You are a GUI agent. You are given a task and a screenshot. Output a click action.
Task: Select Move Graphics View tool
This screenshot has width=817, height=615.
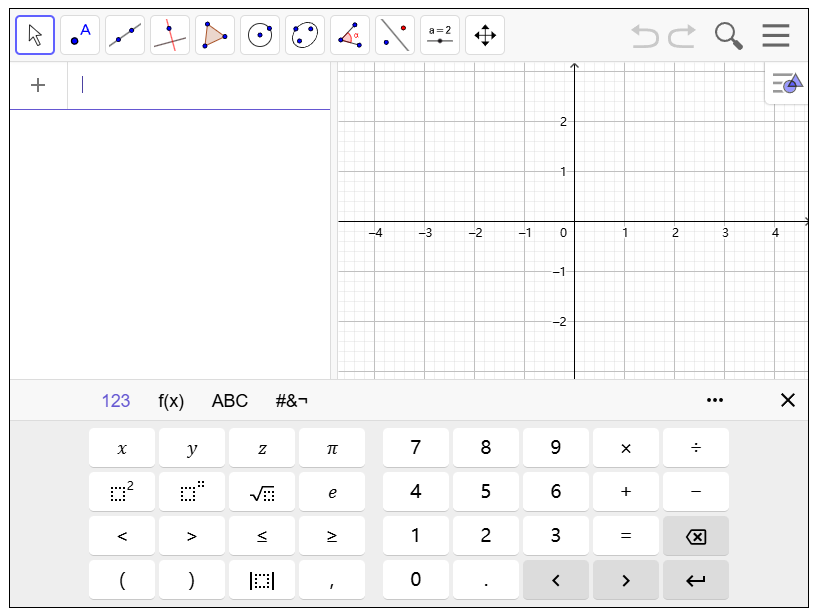coord(485,35)
